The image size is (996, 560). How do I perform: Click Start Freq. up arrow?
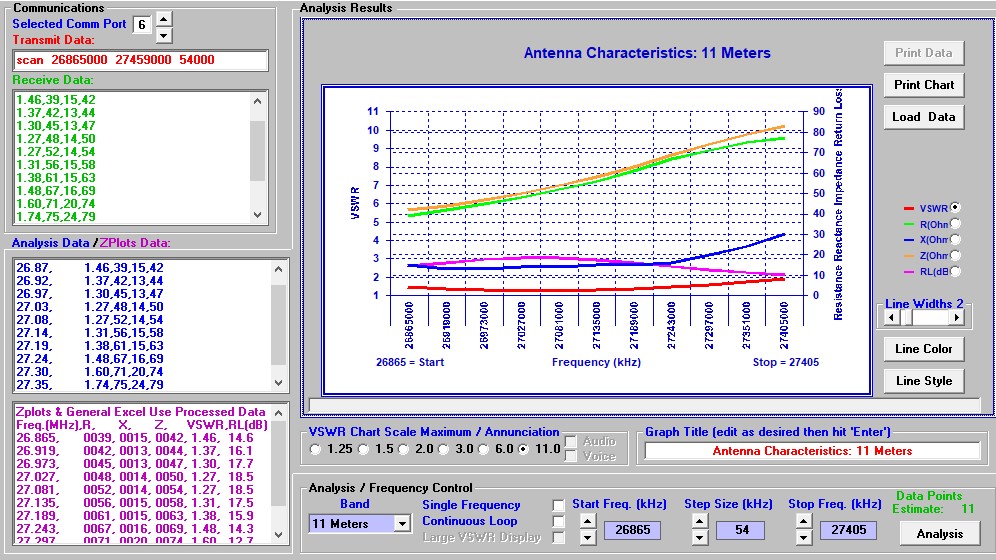pyautogui.click(x=587, y=520)
